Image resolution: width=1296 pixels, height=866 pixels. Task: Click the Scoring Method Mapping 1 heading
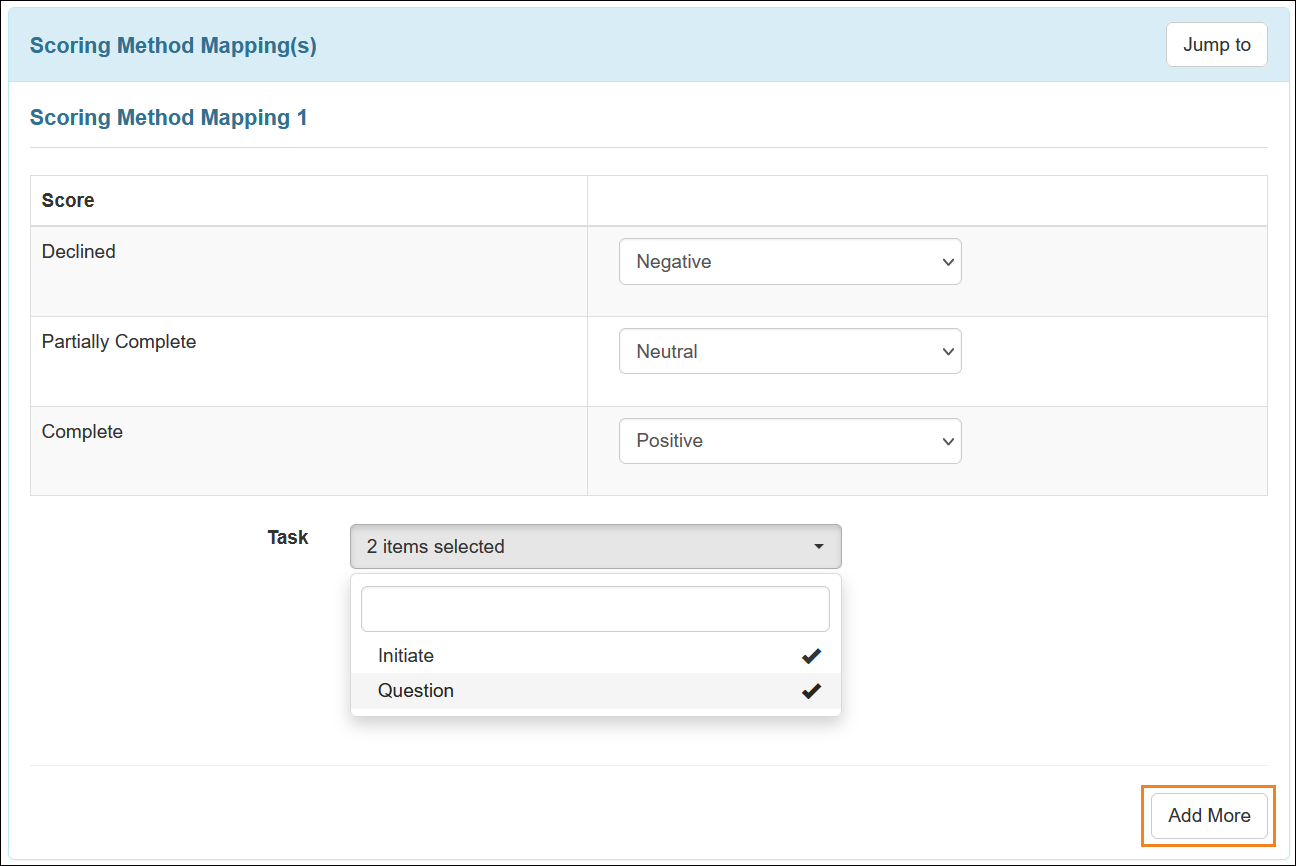168,117
